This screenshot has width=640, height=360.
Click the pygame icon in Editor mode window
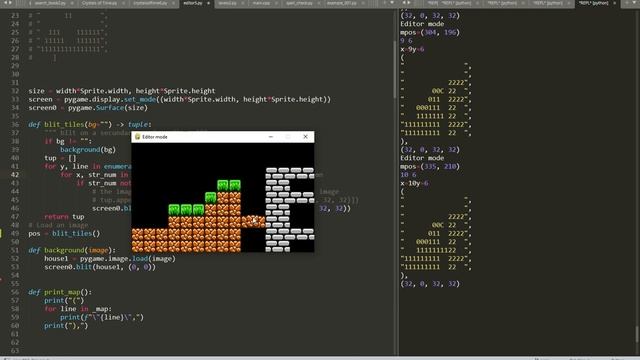[138, 137]
